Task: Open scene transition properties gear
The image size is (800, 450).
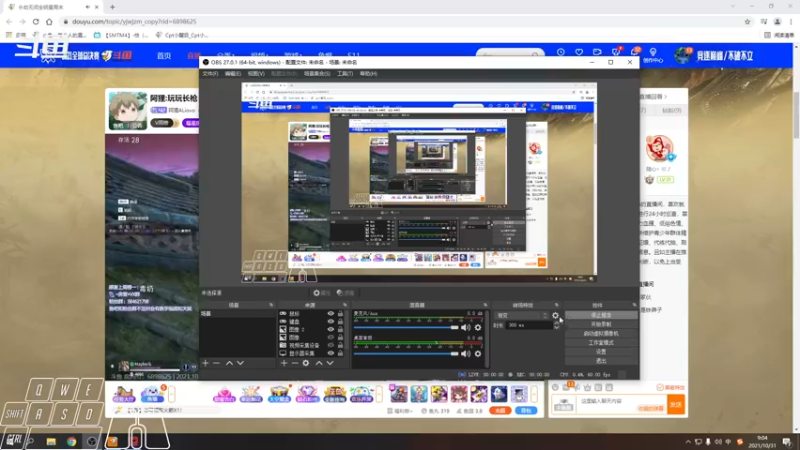Action: (x=555, y=315)
